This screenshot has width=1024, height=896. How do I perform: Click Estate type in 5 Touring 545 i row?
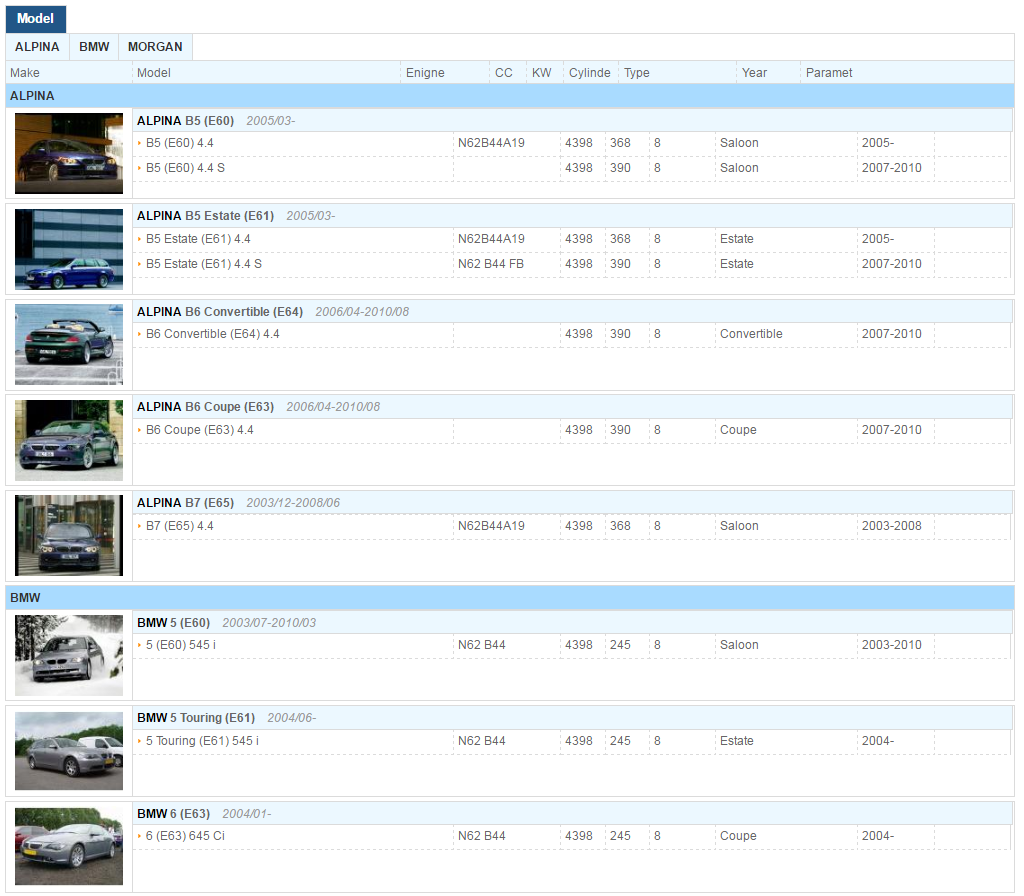tap(737, 741)
